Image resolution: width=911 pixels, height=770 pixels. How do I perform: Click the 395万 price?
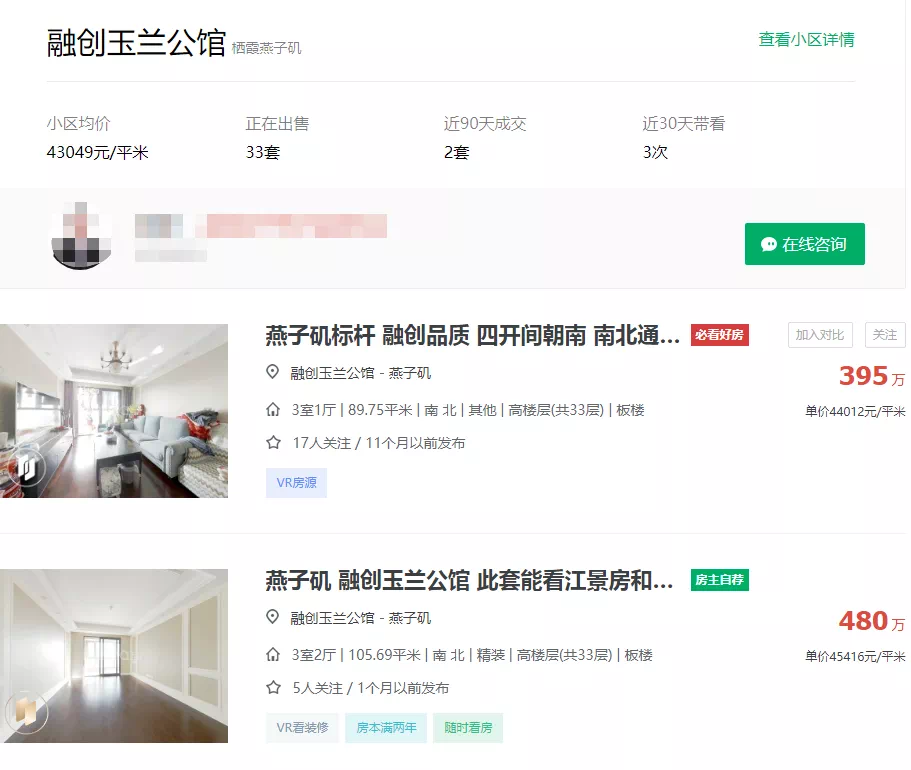[x=871, y=376]
